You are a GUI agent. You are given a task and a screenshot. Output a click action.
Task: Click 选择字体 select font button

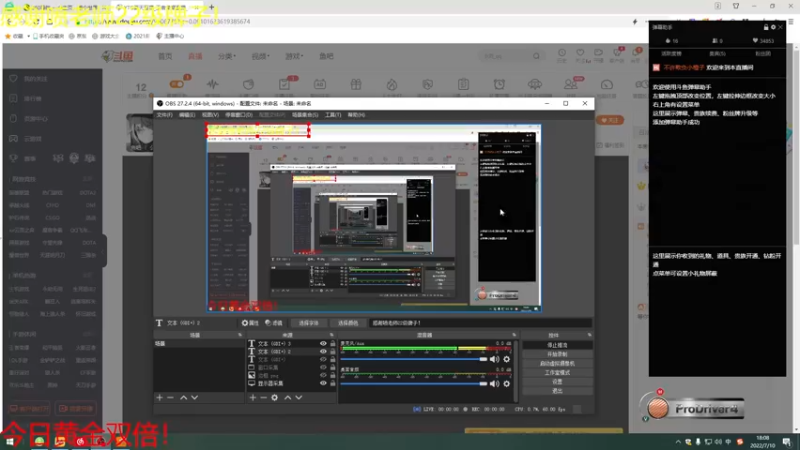tap(308, 323)
